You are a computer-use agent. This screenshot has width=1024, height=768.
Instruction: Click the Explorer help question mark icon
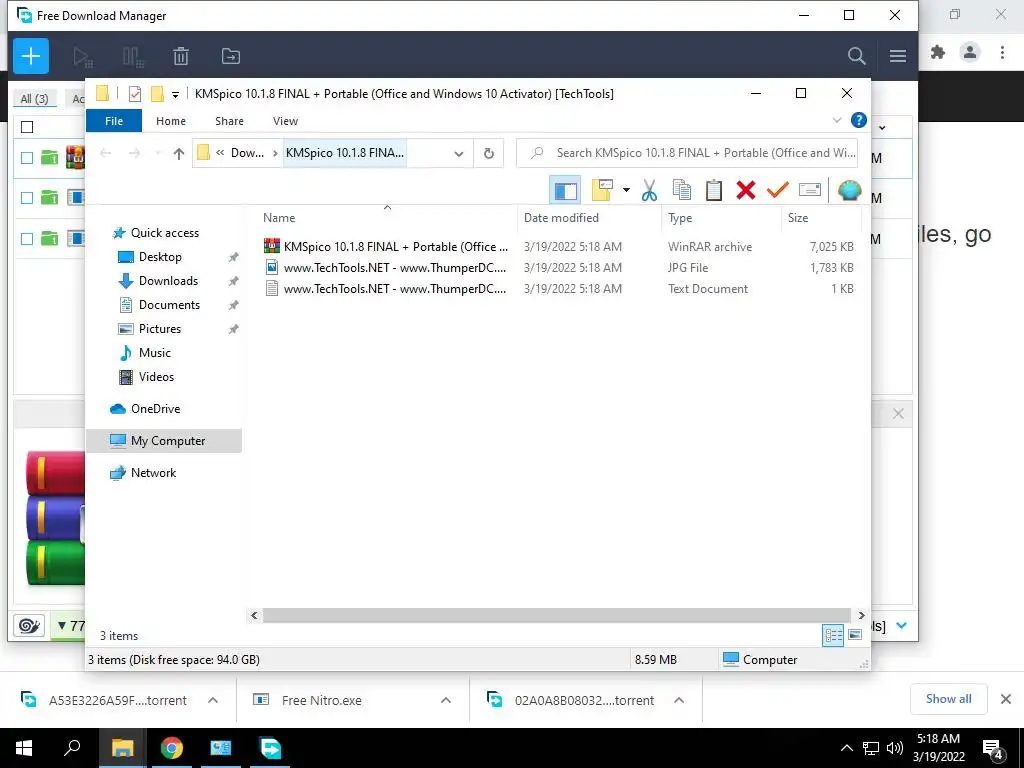pyautogui.click(x=859, y=120)
